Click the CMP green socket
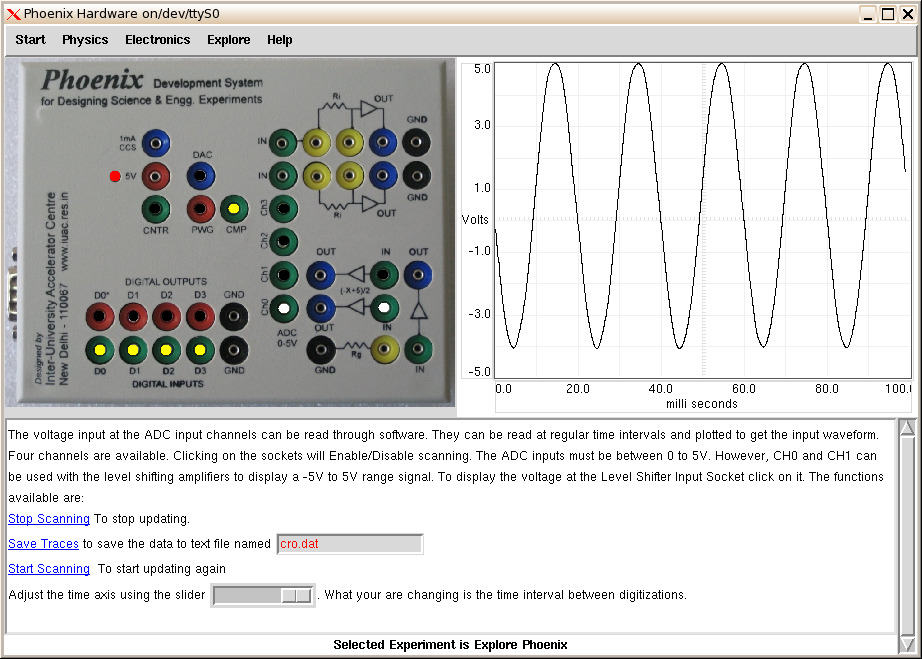 coord(234,209)
